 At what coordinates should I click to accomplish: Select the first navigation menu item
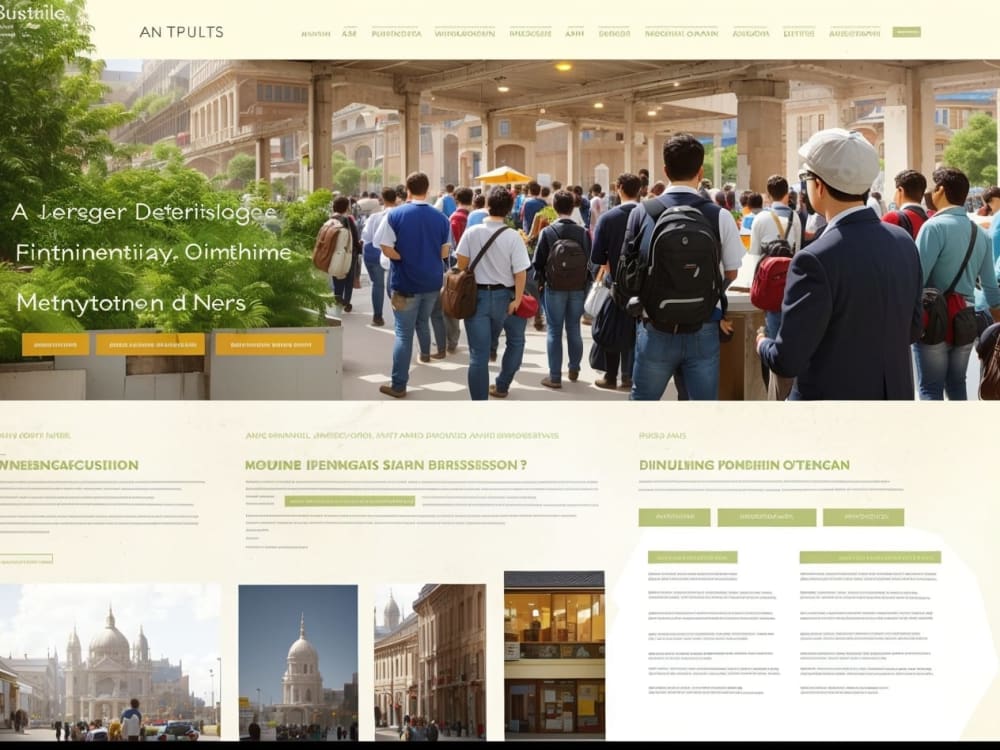click(x=316, y=31)
